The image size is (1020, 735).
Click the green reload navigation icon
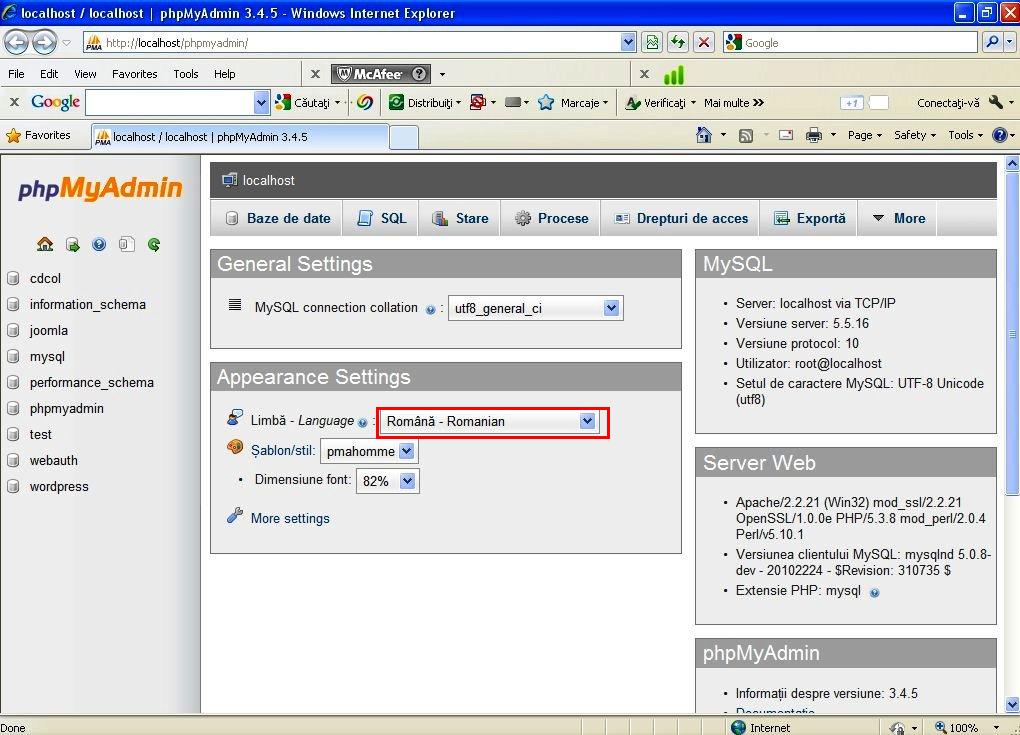point(154,245)
